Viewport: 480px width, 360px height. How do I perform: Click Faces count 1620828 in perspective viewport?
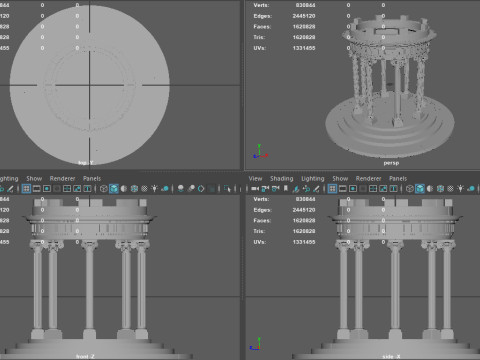tap(304, 27)
